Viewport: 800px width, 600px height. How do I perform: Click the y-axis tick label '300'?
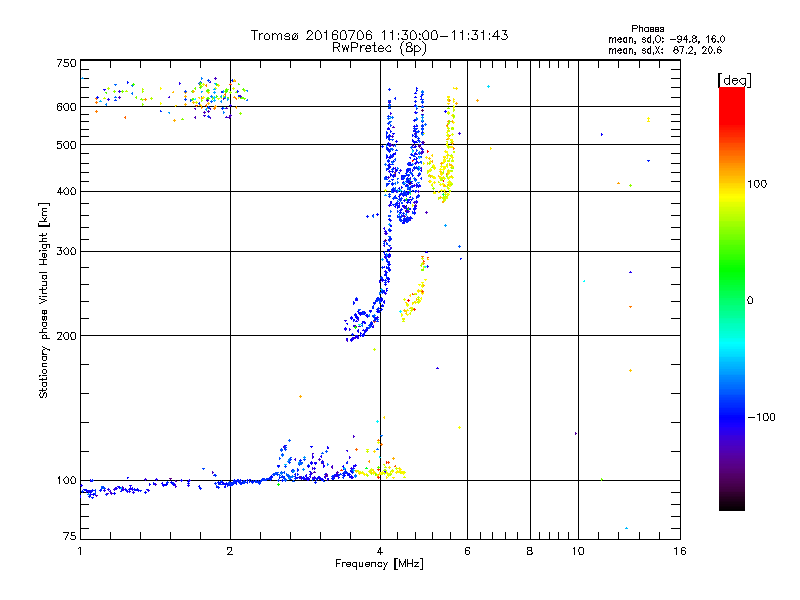tap(66, 252)
